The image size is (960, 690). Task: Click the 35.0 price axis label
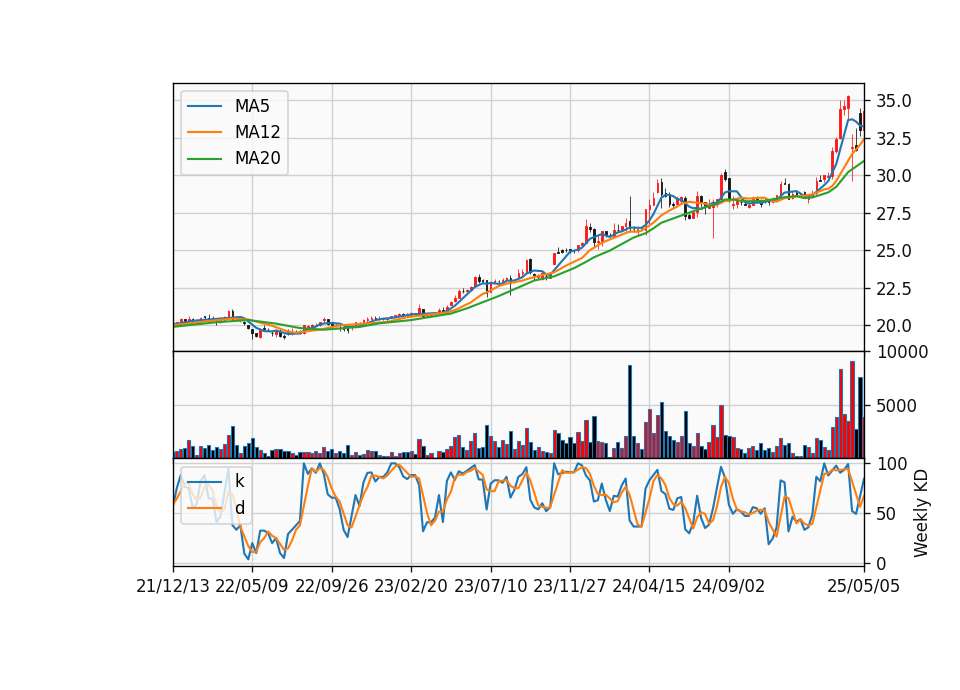point(893,101)
